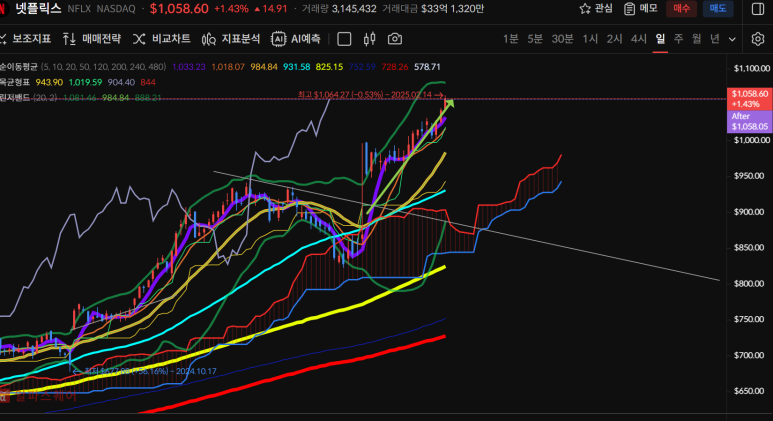This screenshot has height=421, width=773.
Task: Open 비교차트 compare chart tool
Action: pyautogui.click(x=162, y=38)
